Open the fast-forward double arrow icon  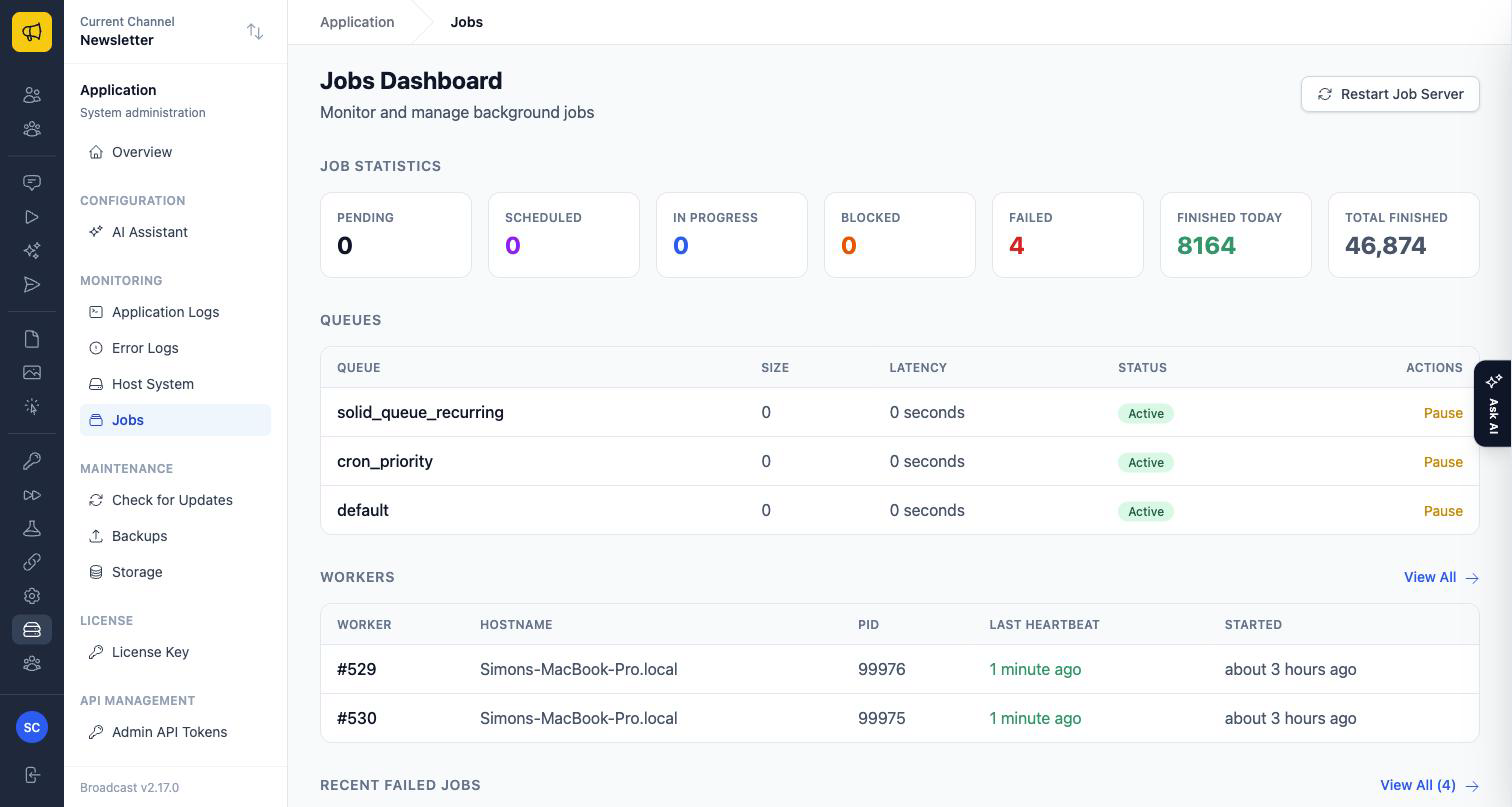(32, 495)
